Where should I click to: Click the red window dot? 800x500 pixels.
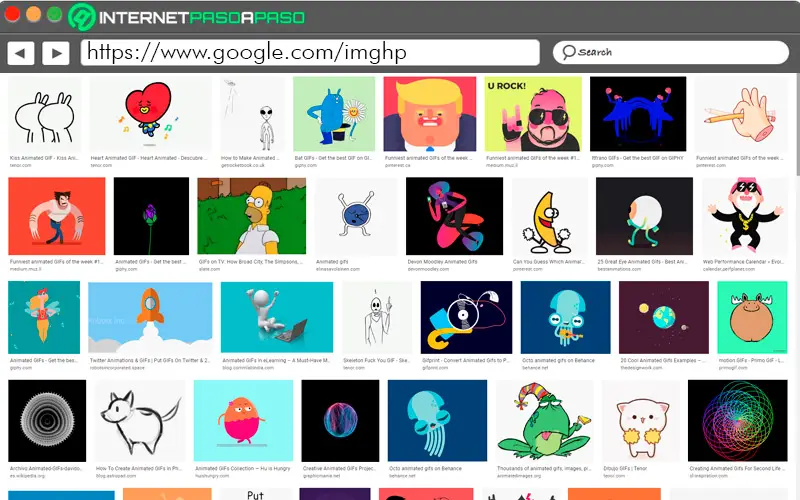coord(12,14)
